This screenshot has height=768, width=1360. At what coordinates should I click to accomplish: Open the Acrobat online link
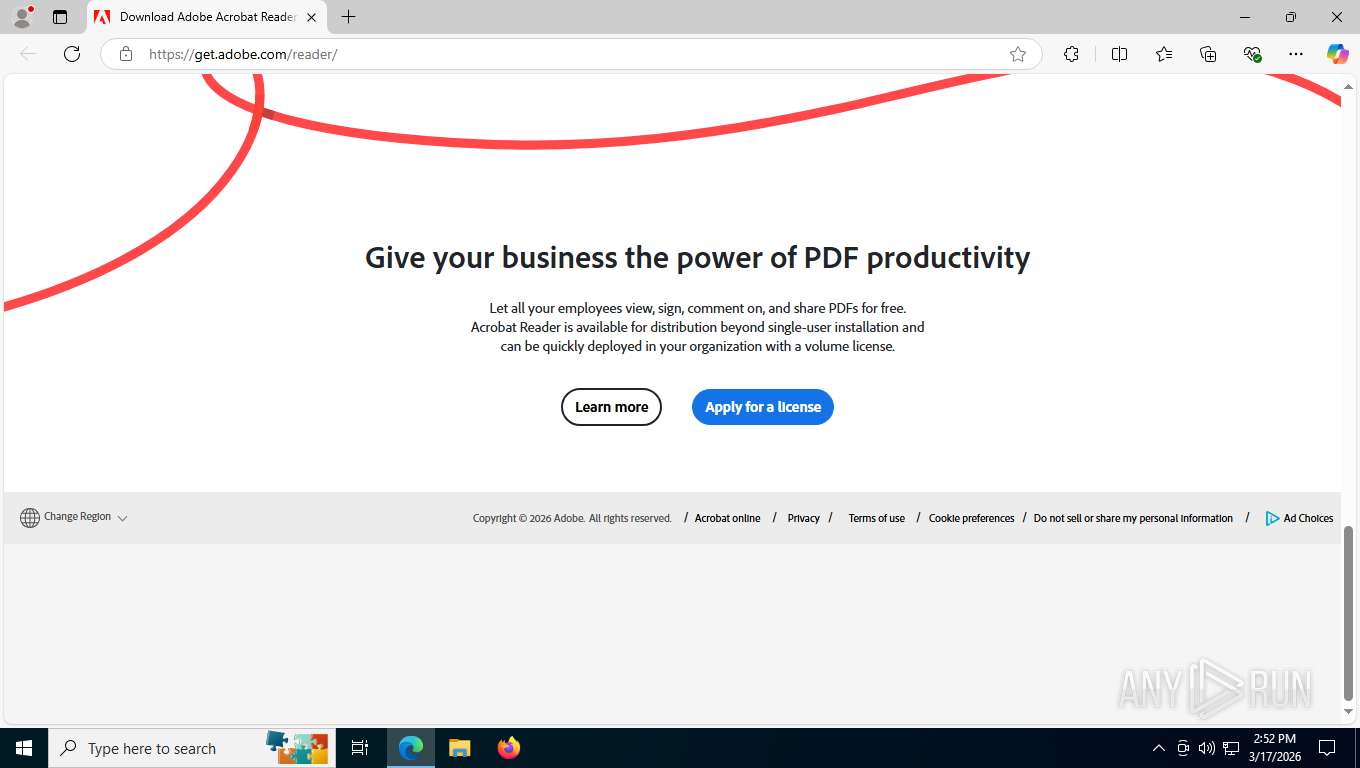727,518
